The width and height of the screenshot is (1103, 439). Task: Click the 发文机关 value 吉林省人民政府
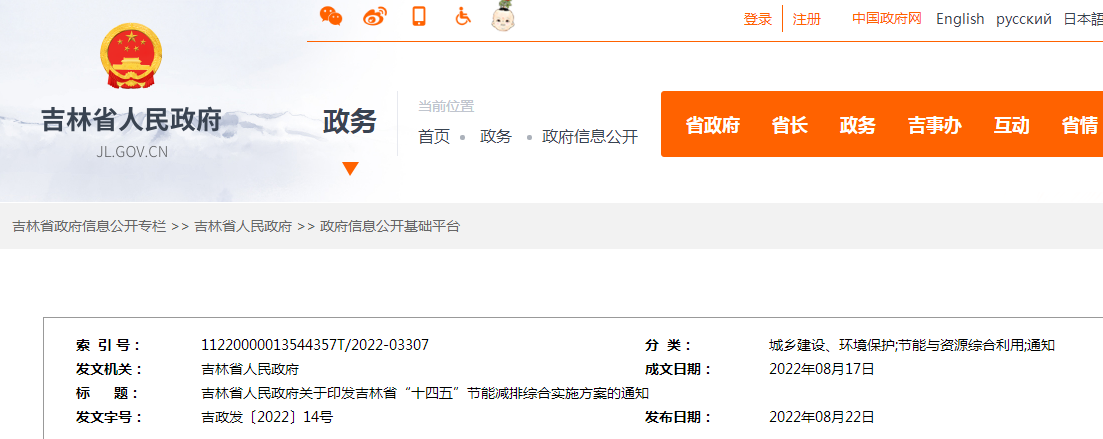(250, 369)
